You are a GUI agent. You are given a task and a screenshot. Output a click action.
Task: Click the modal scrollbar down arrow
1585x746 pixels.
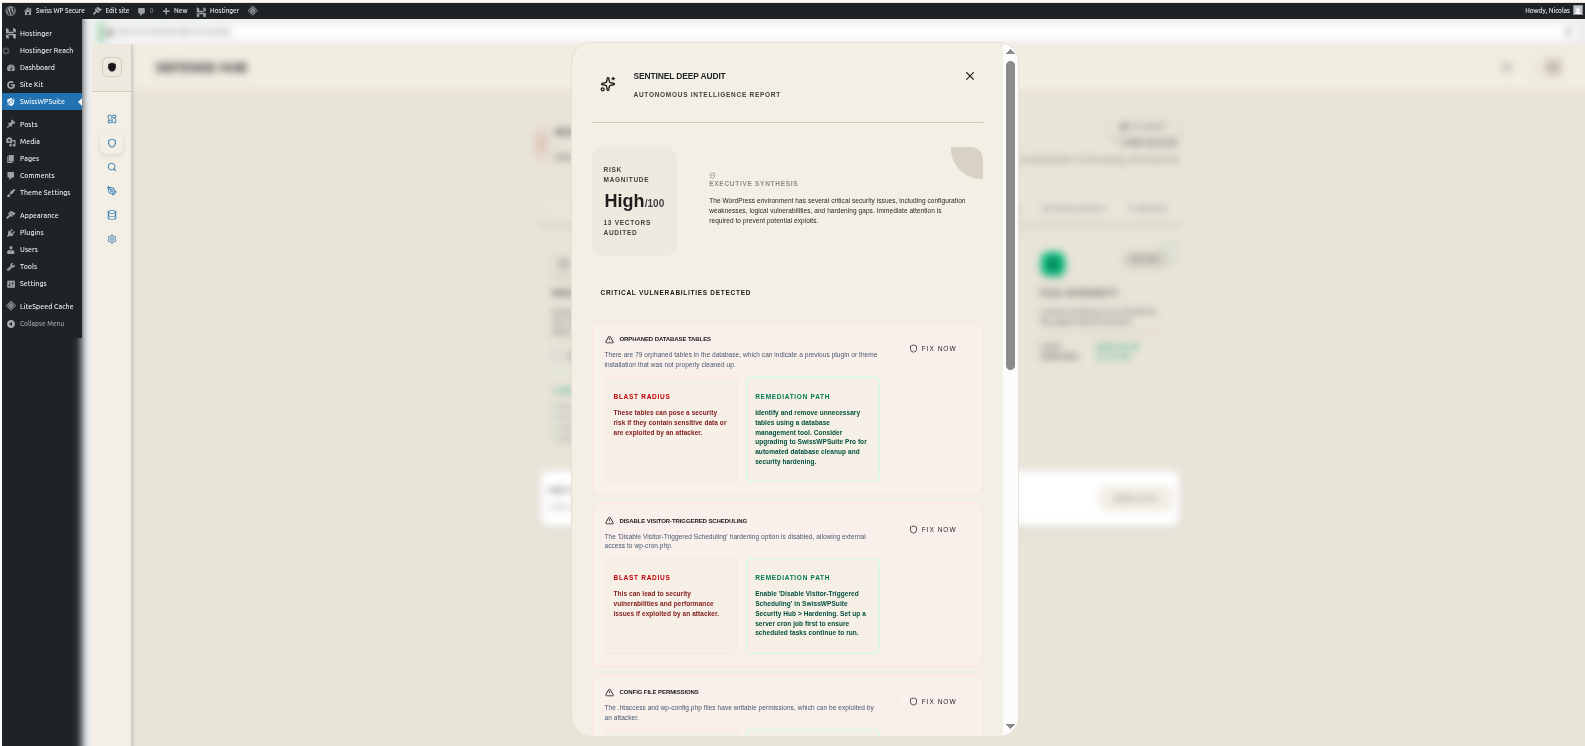1010,727
